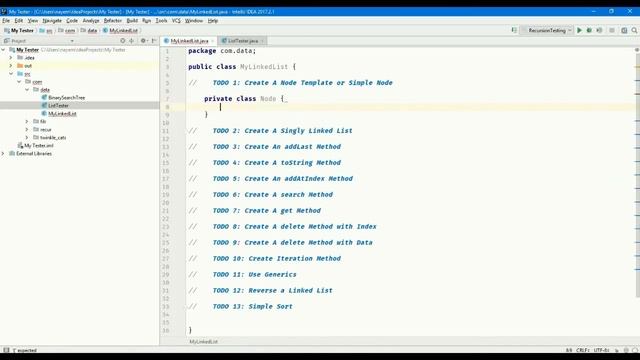Hide Project panel icon
The image size is (640, 360).
point(154,41)
